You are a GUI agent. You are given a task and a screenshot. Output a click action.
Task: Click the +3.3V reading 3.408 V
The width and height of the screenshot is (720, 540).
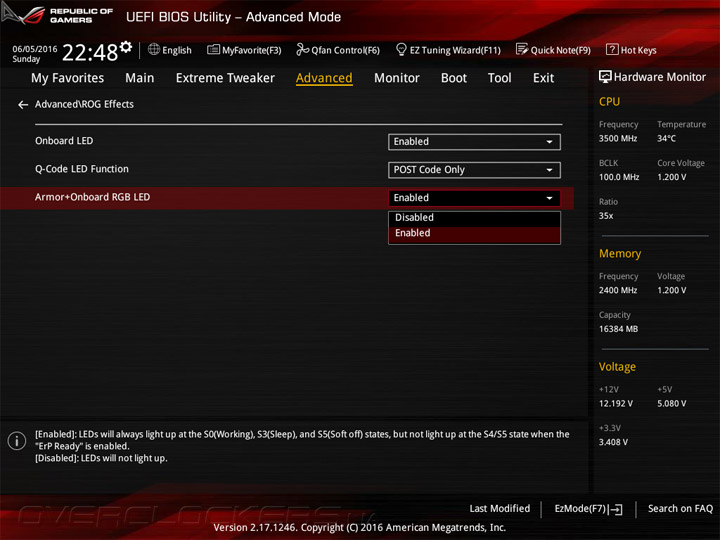click(x=613, y=442)
